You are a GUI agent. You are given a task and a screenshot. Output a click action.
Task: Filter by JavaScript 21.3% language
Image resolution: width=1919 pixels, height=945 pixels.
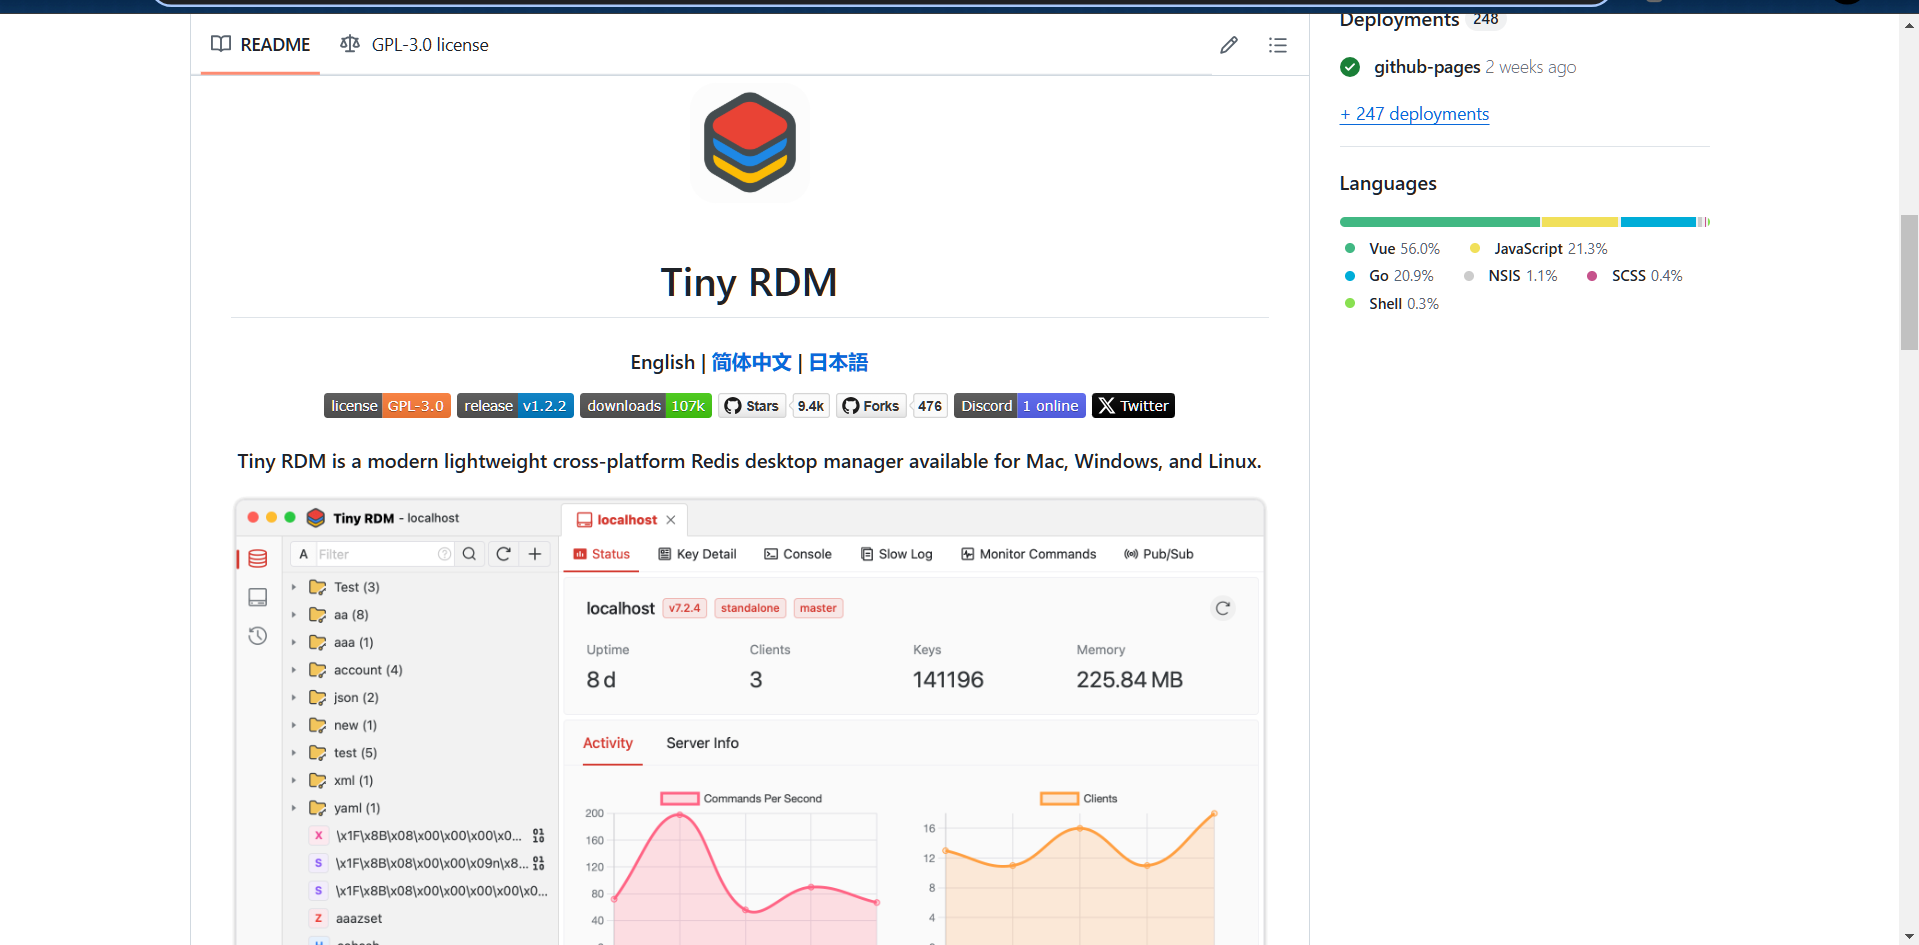click(x=1538, y=249)
